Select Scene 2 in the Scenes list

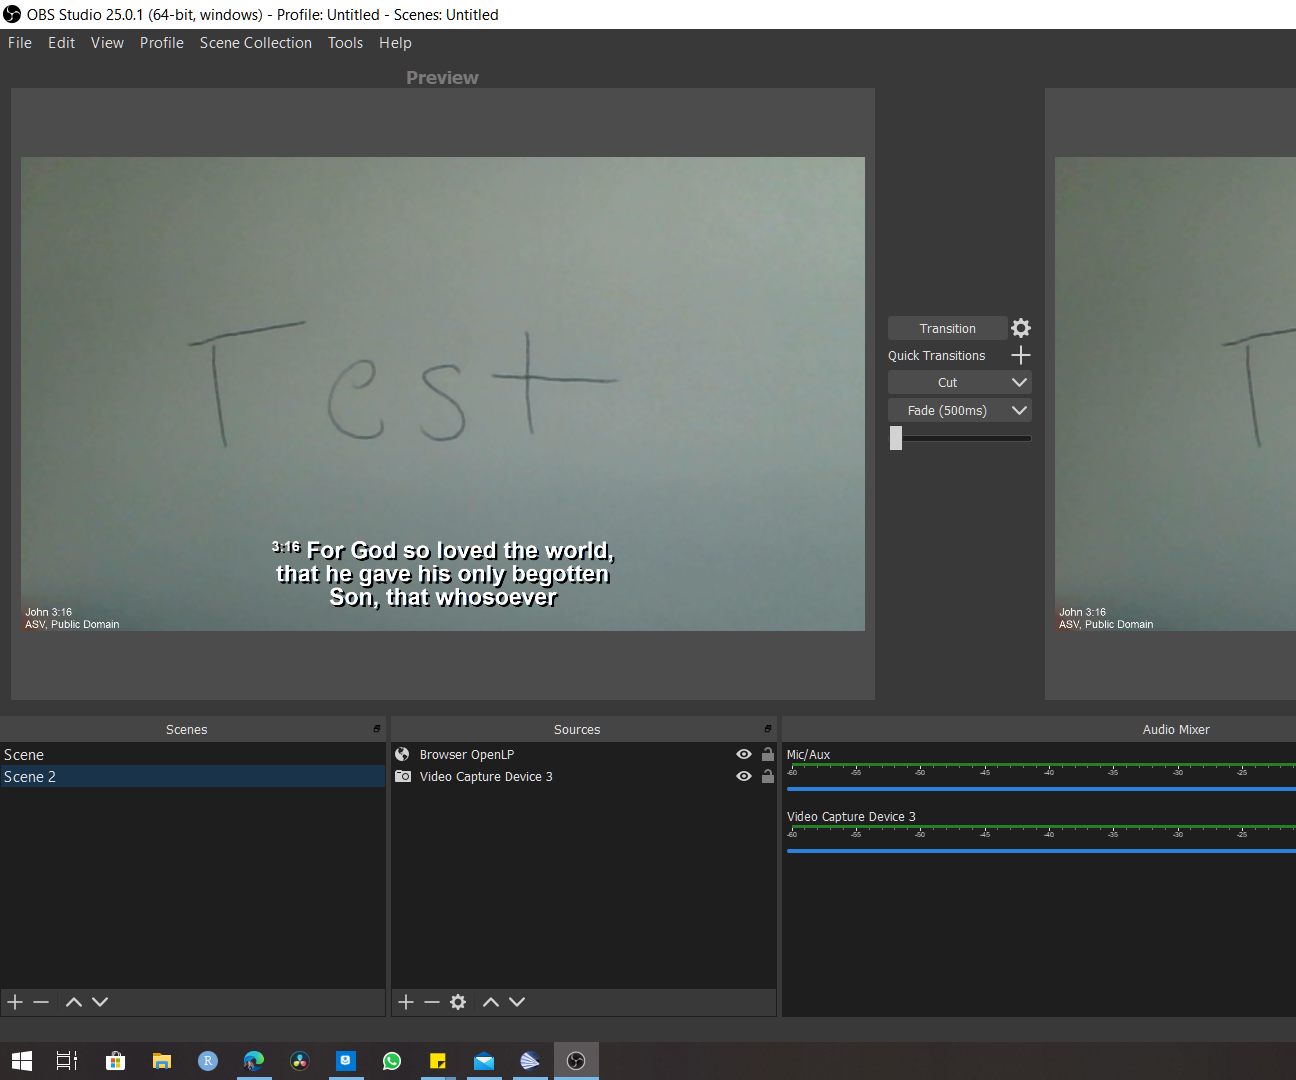point(100,776)
